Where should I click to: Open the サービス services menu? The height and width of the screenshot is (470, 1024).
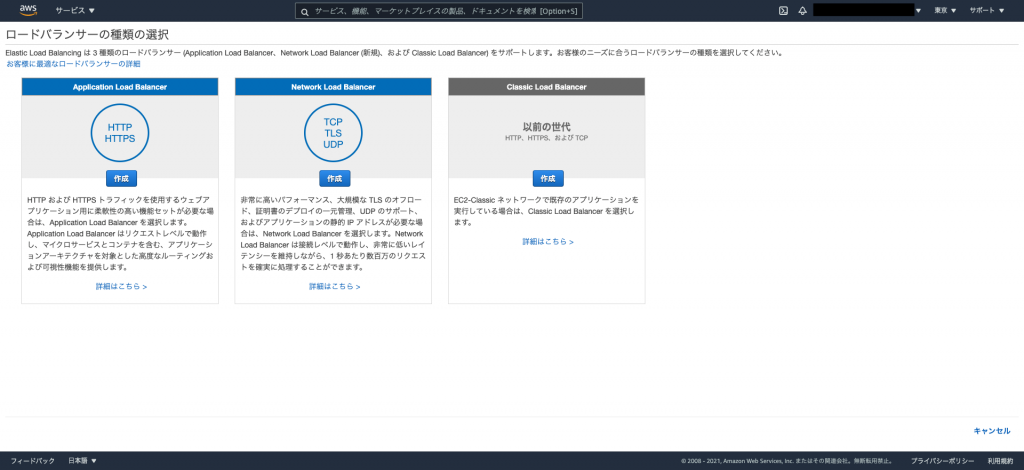75,10
